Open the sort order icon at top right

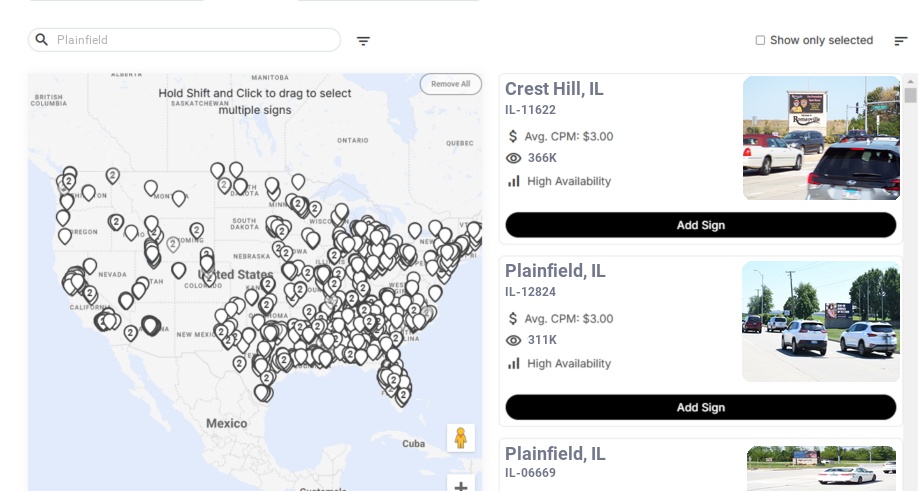(900, 41)
